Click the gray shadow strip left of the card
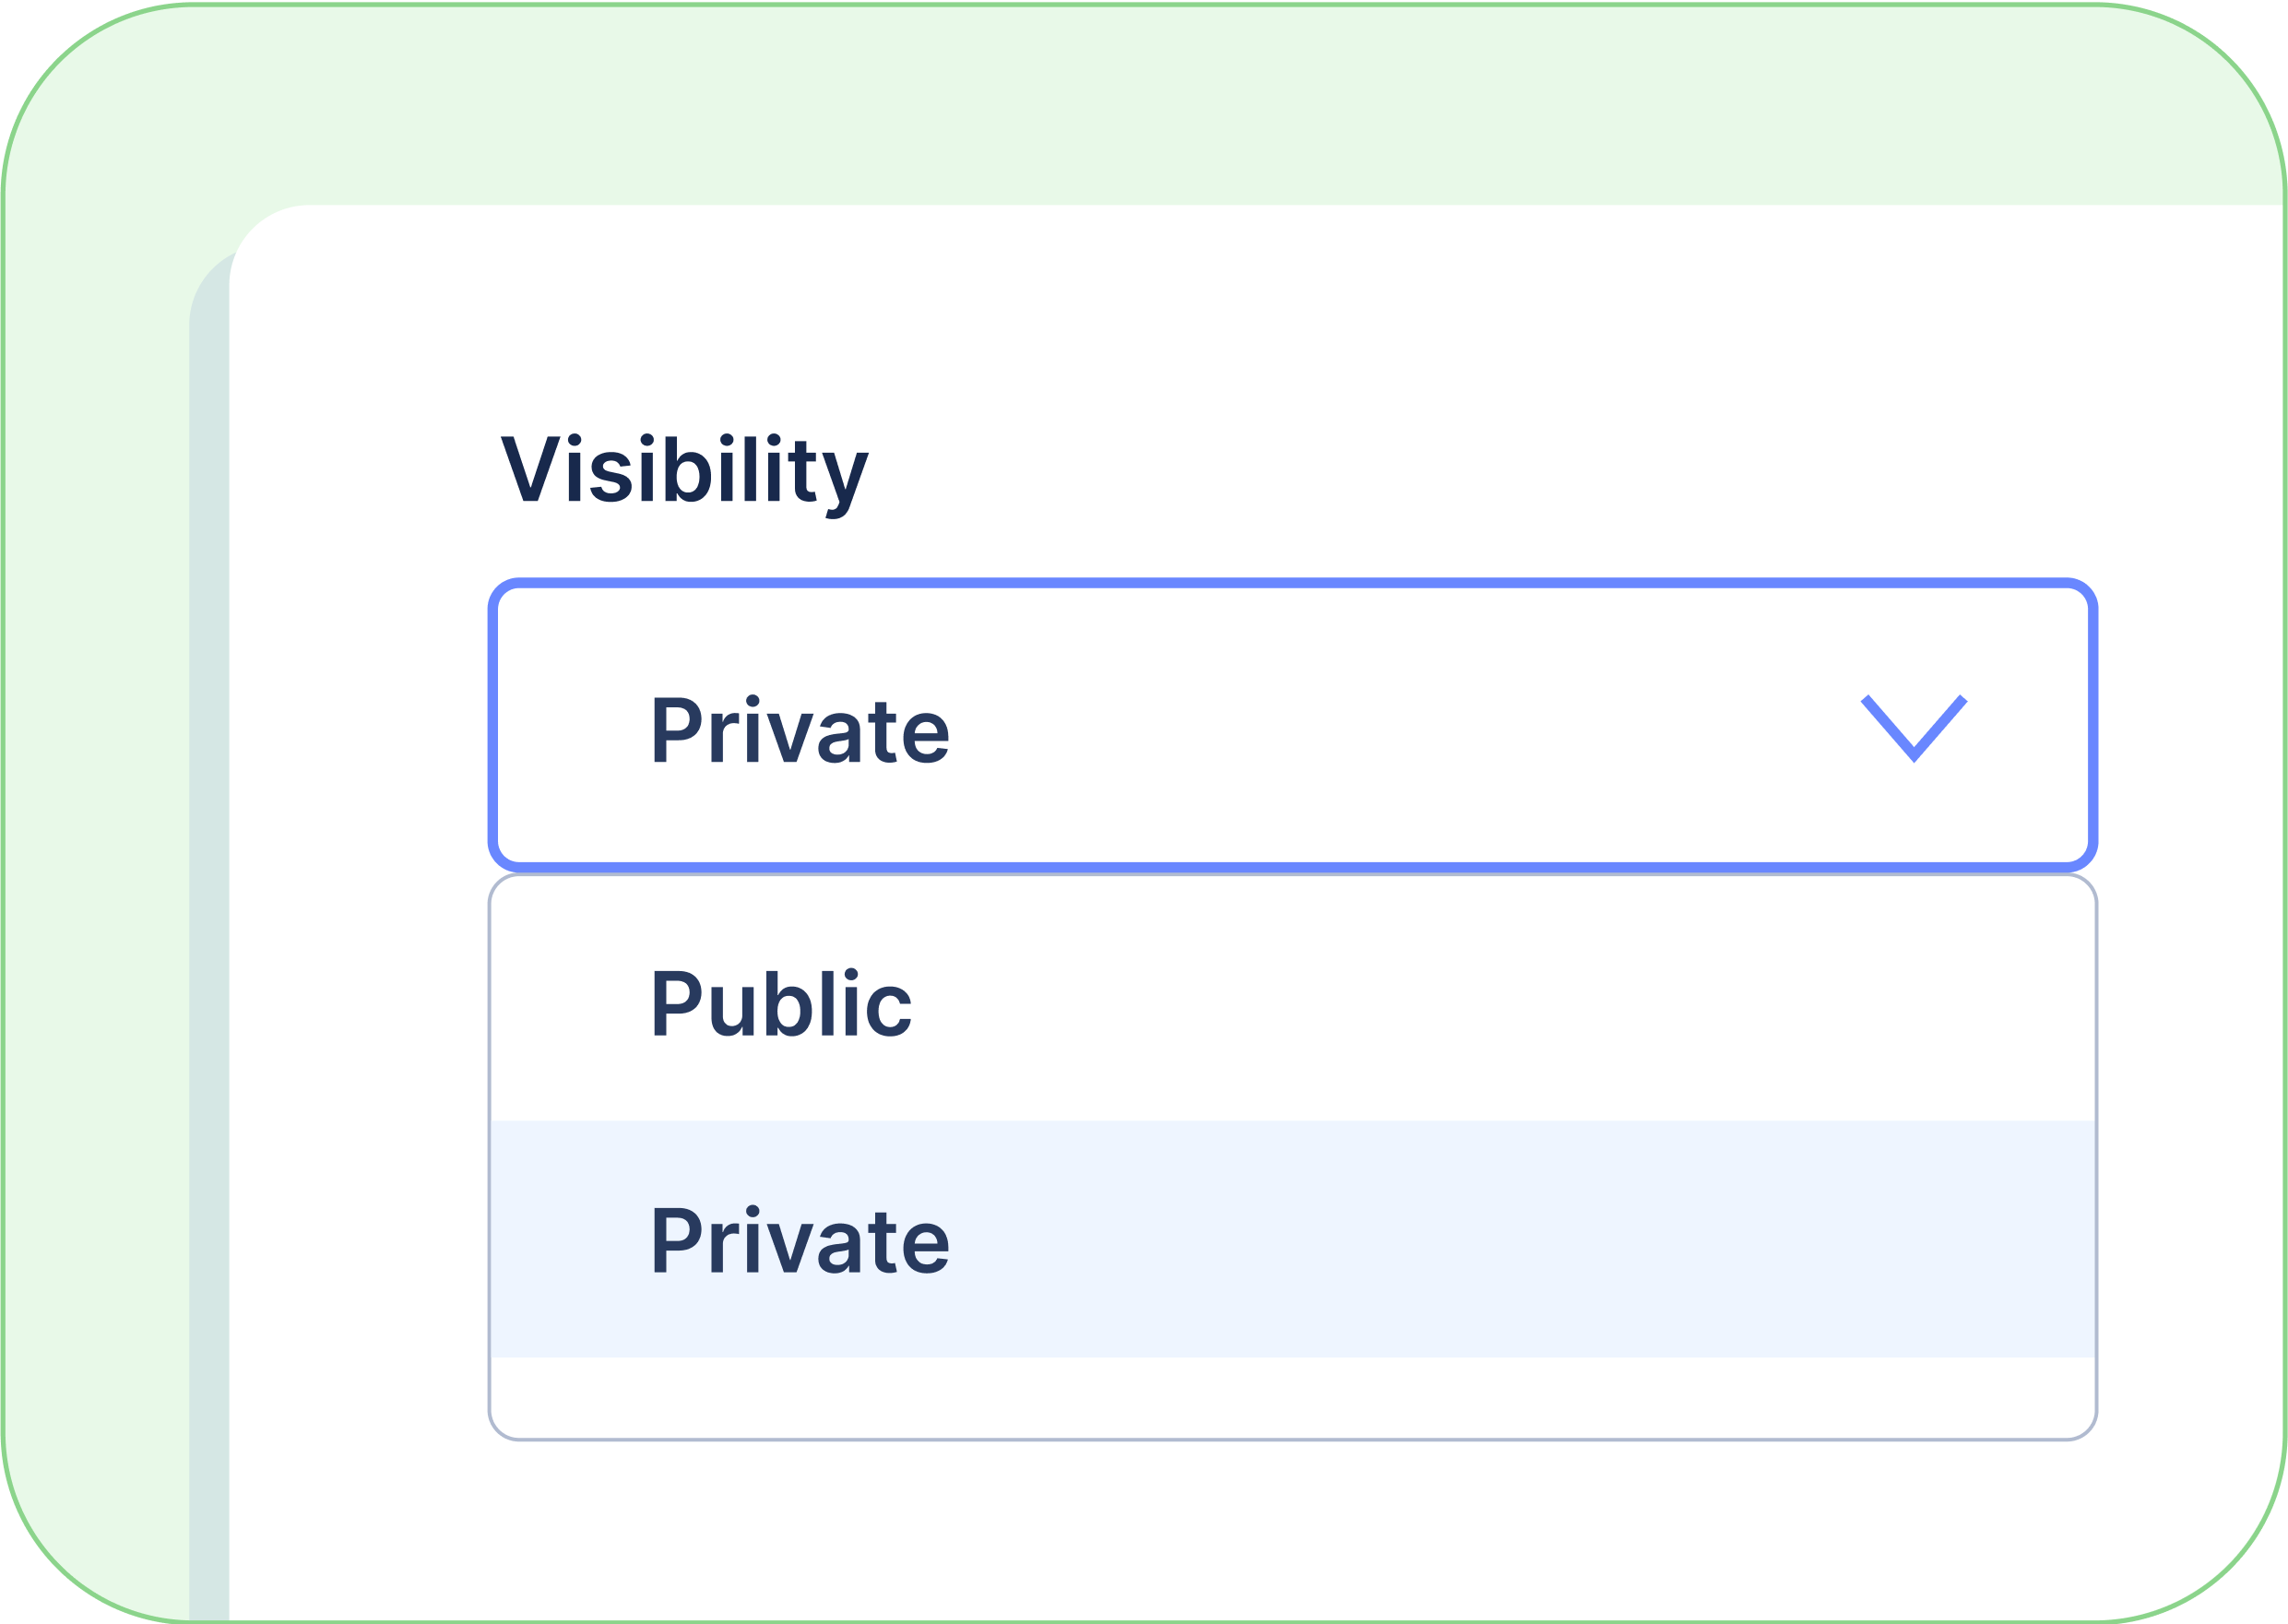The image size is (2288, 1624). tap(209, 900)
